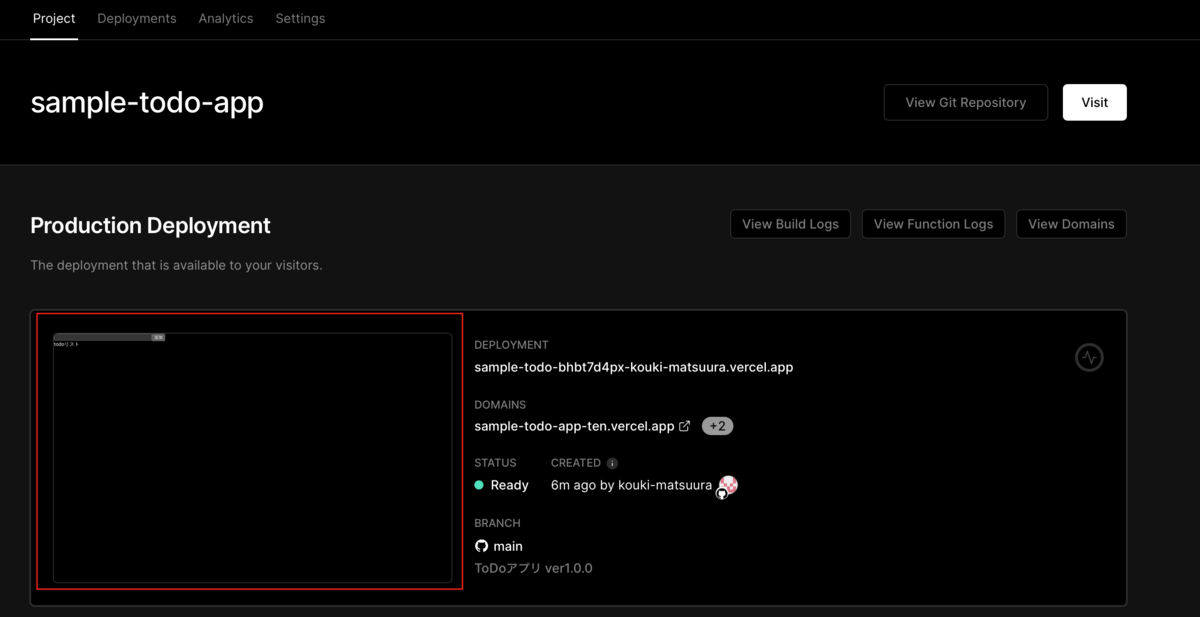Click the main branch link
The height and width of the screenshot is (617, 1200).
pyautogui.click(x=508, y=546)
